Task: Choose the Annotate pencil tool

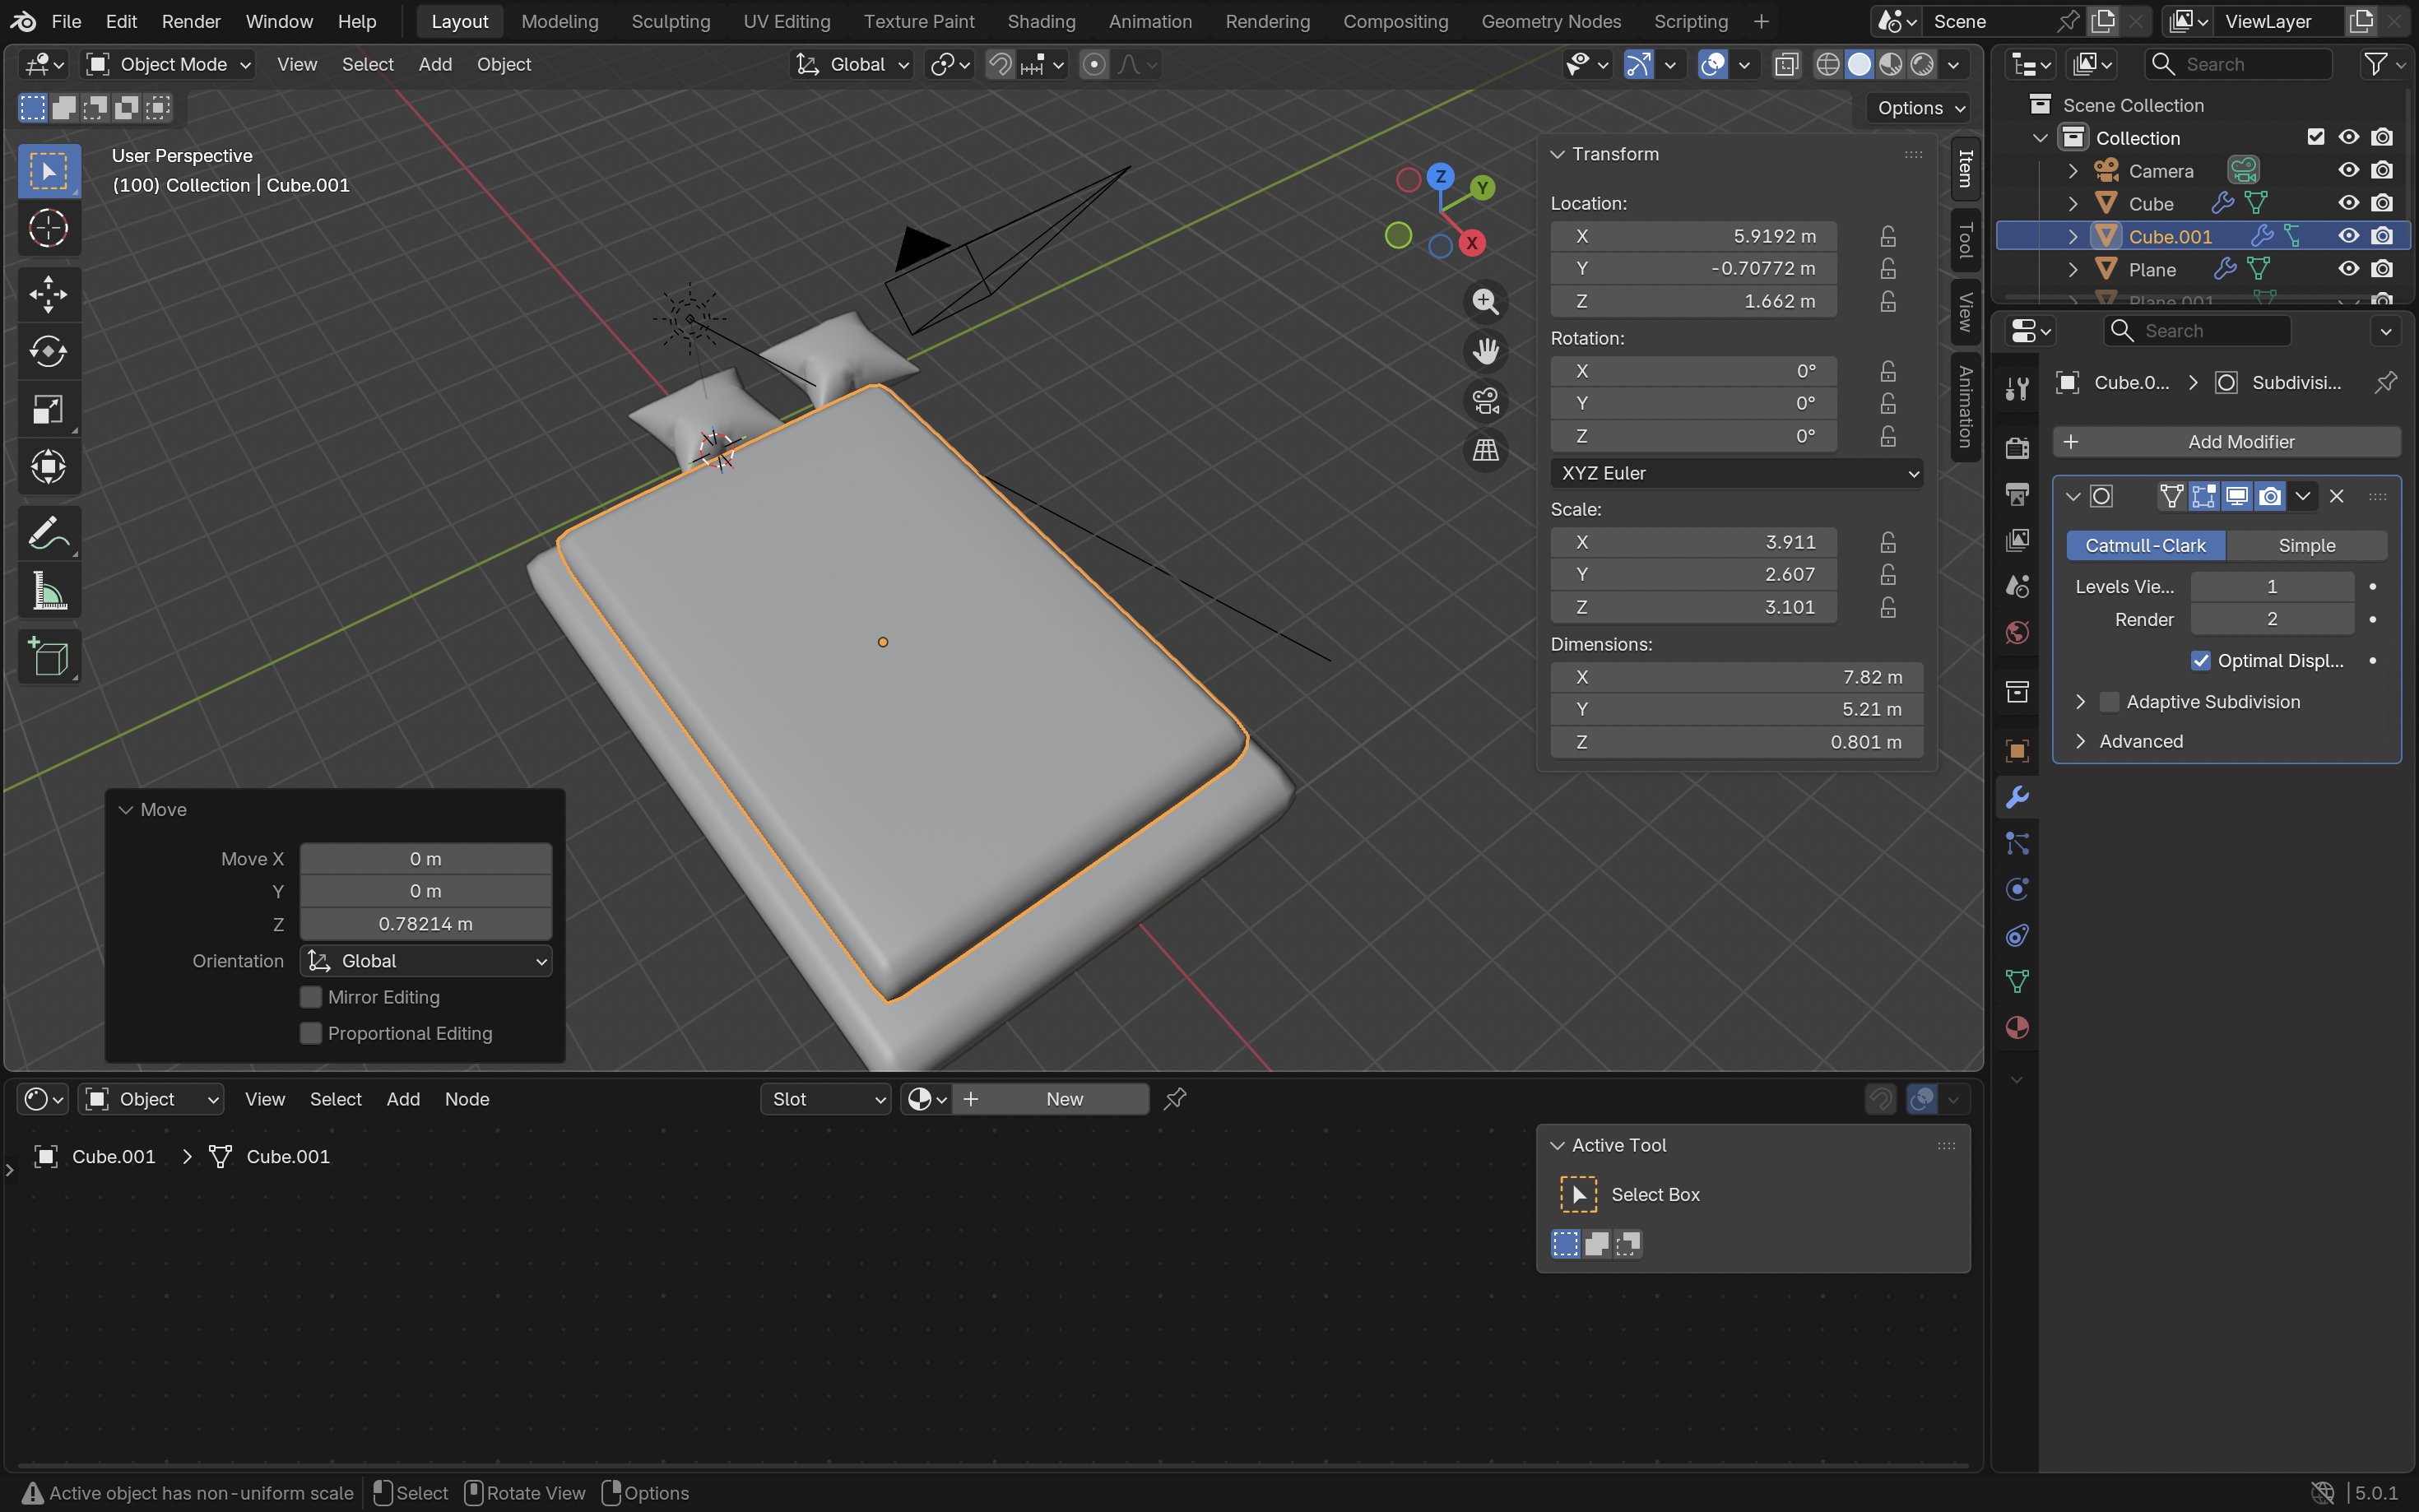Action: tap(48, 534)
